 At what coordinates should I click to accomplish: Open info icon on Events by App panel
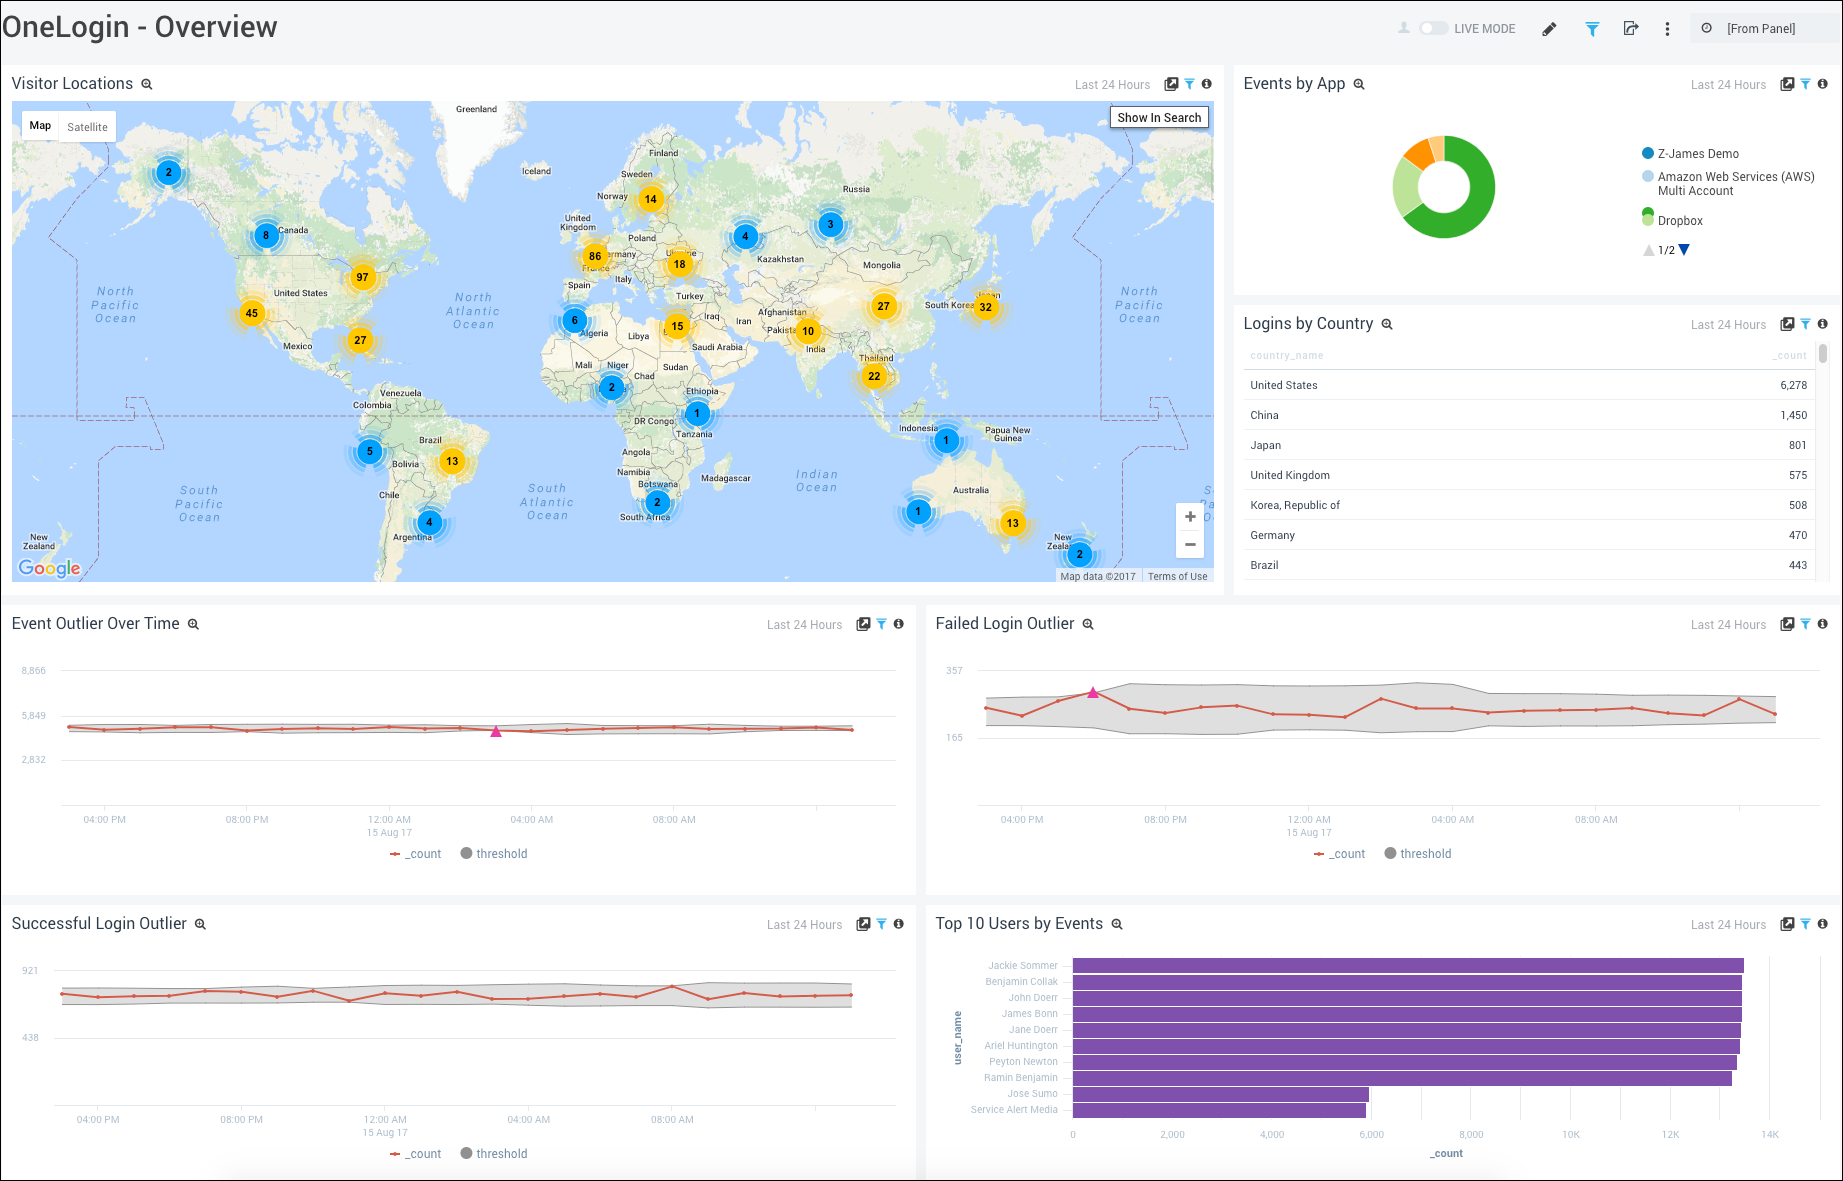click(1823, 84)
